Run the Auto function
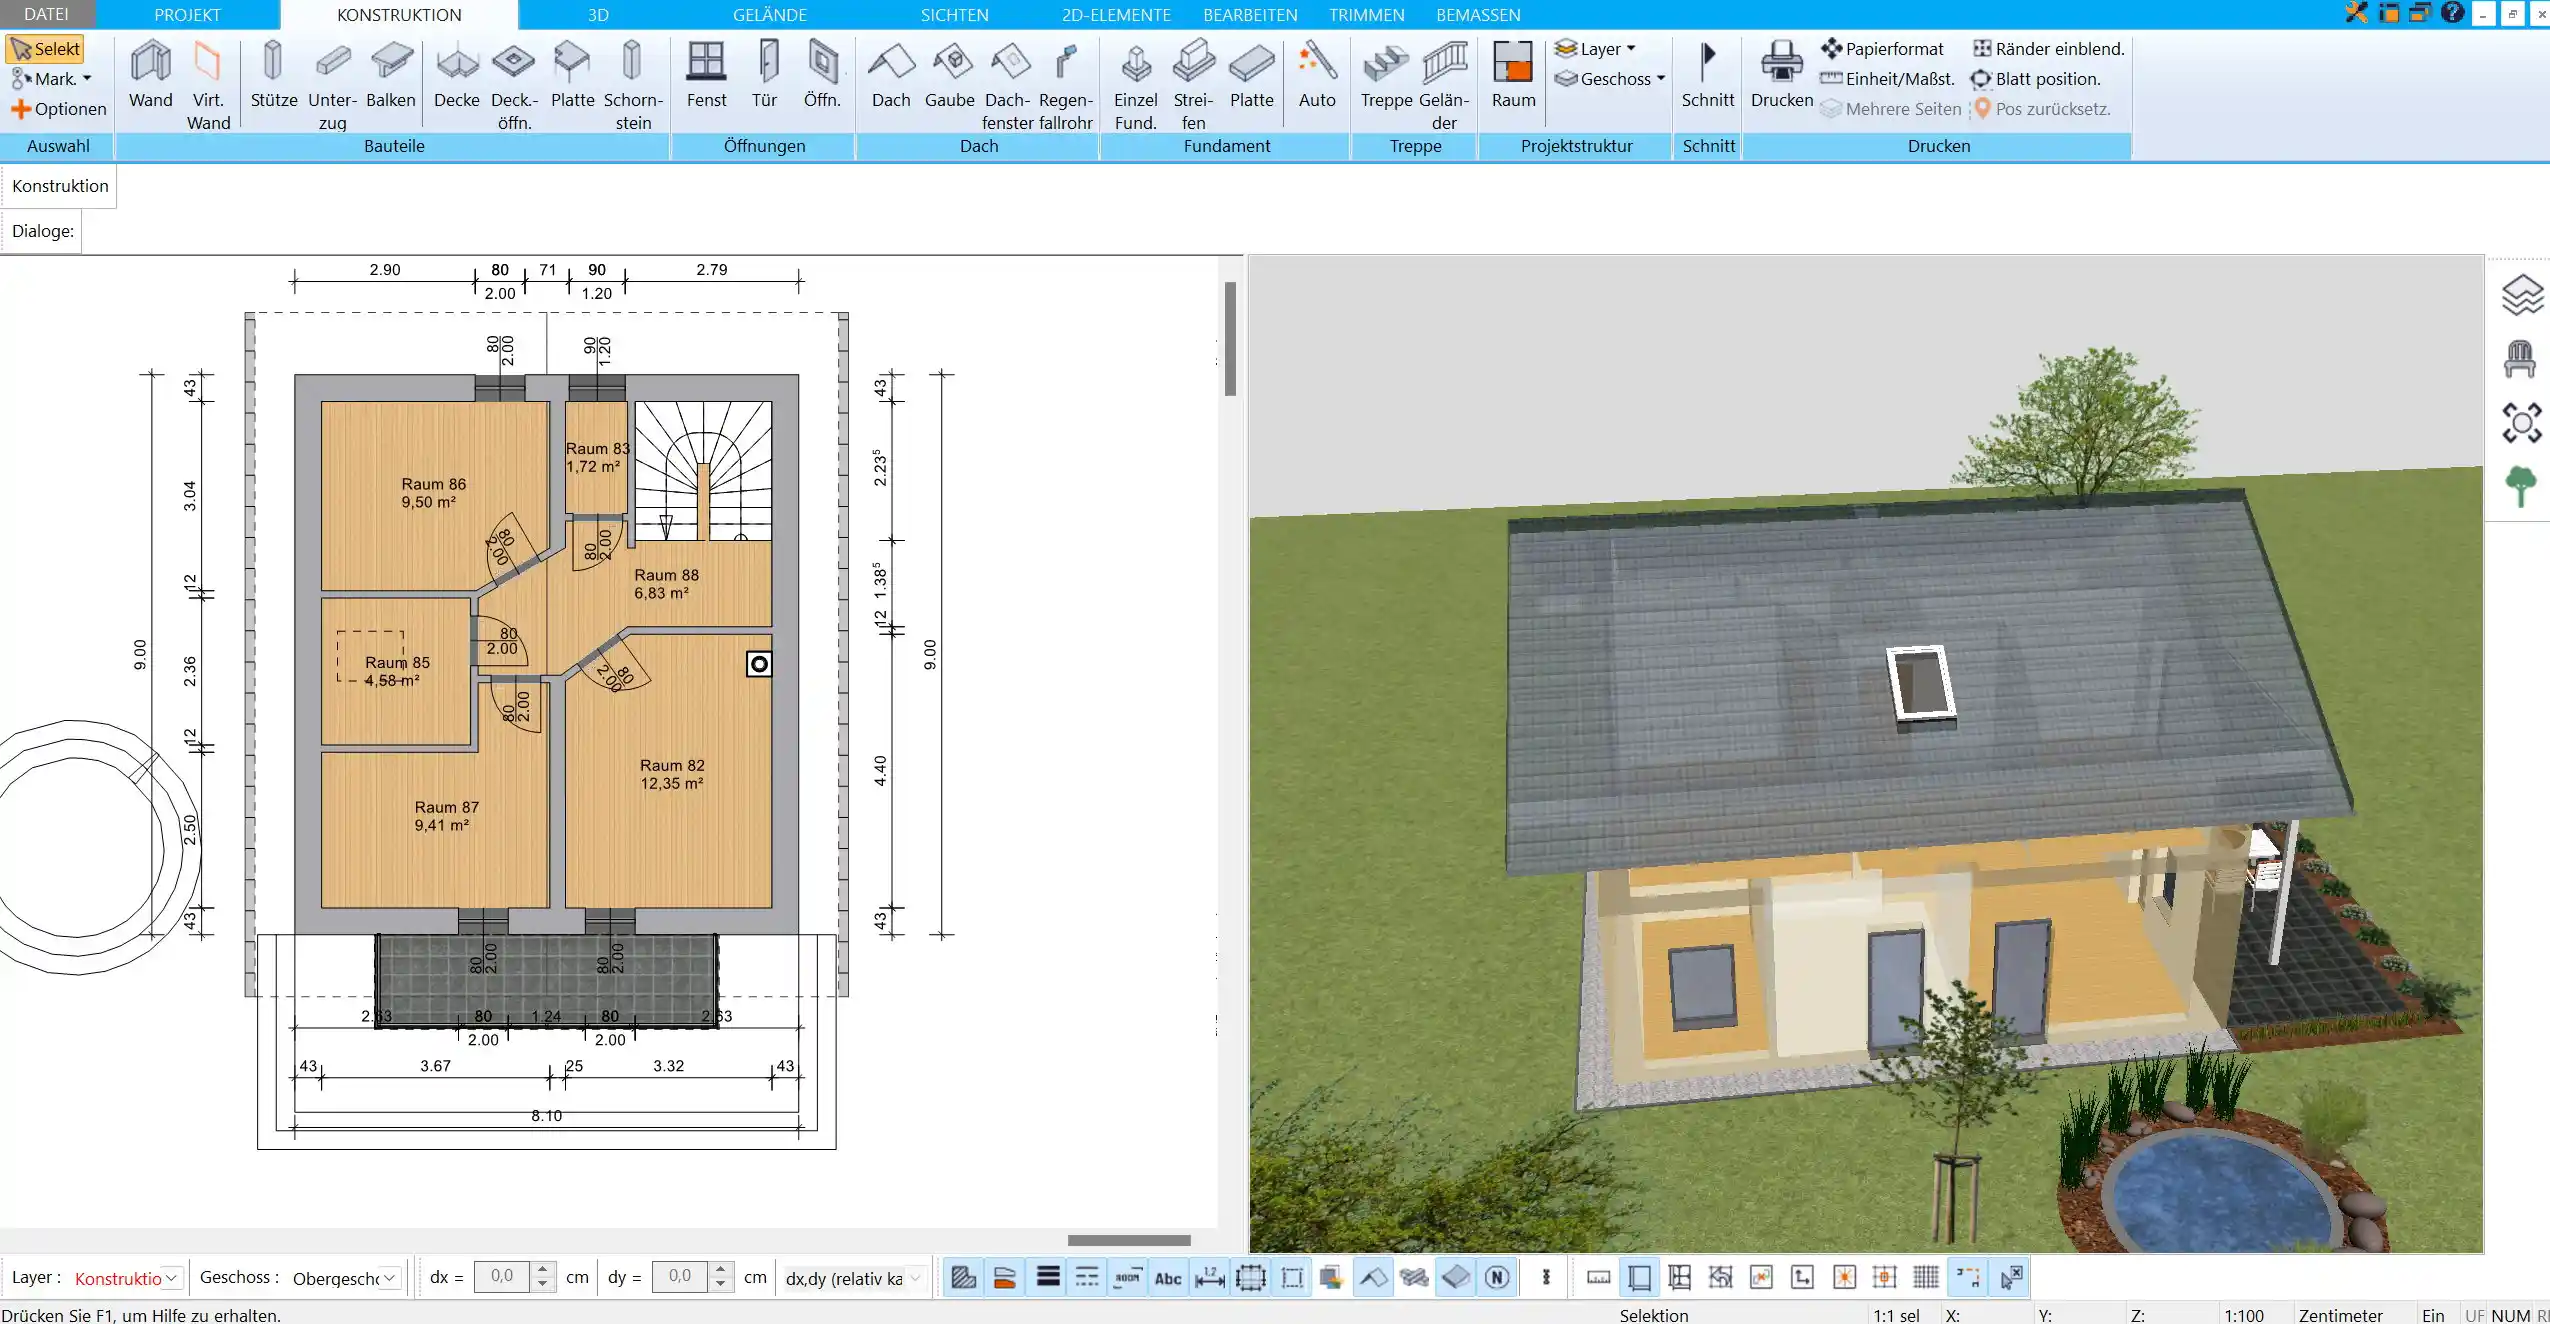Screen dimensions: 2550x1324 coord(1317,74)
